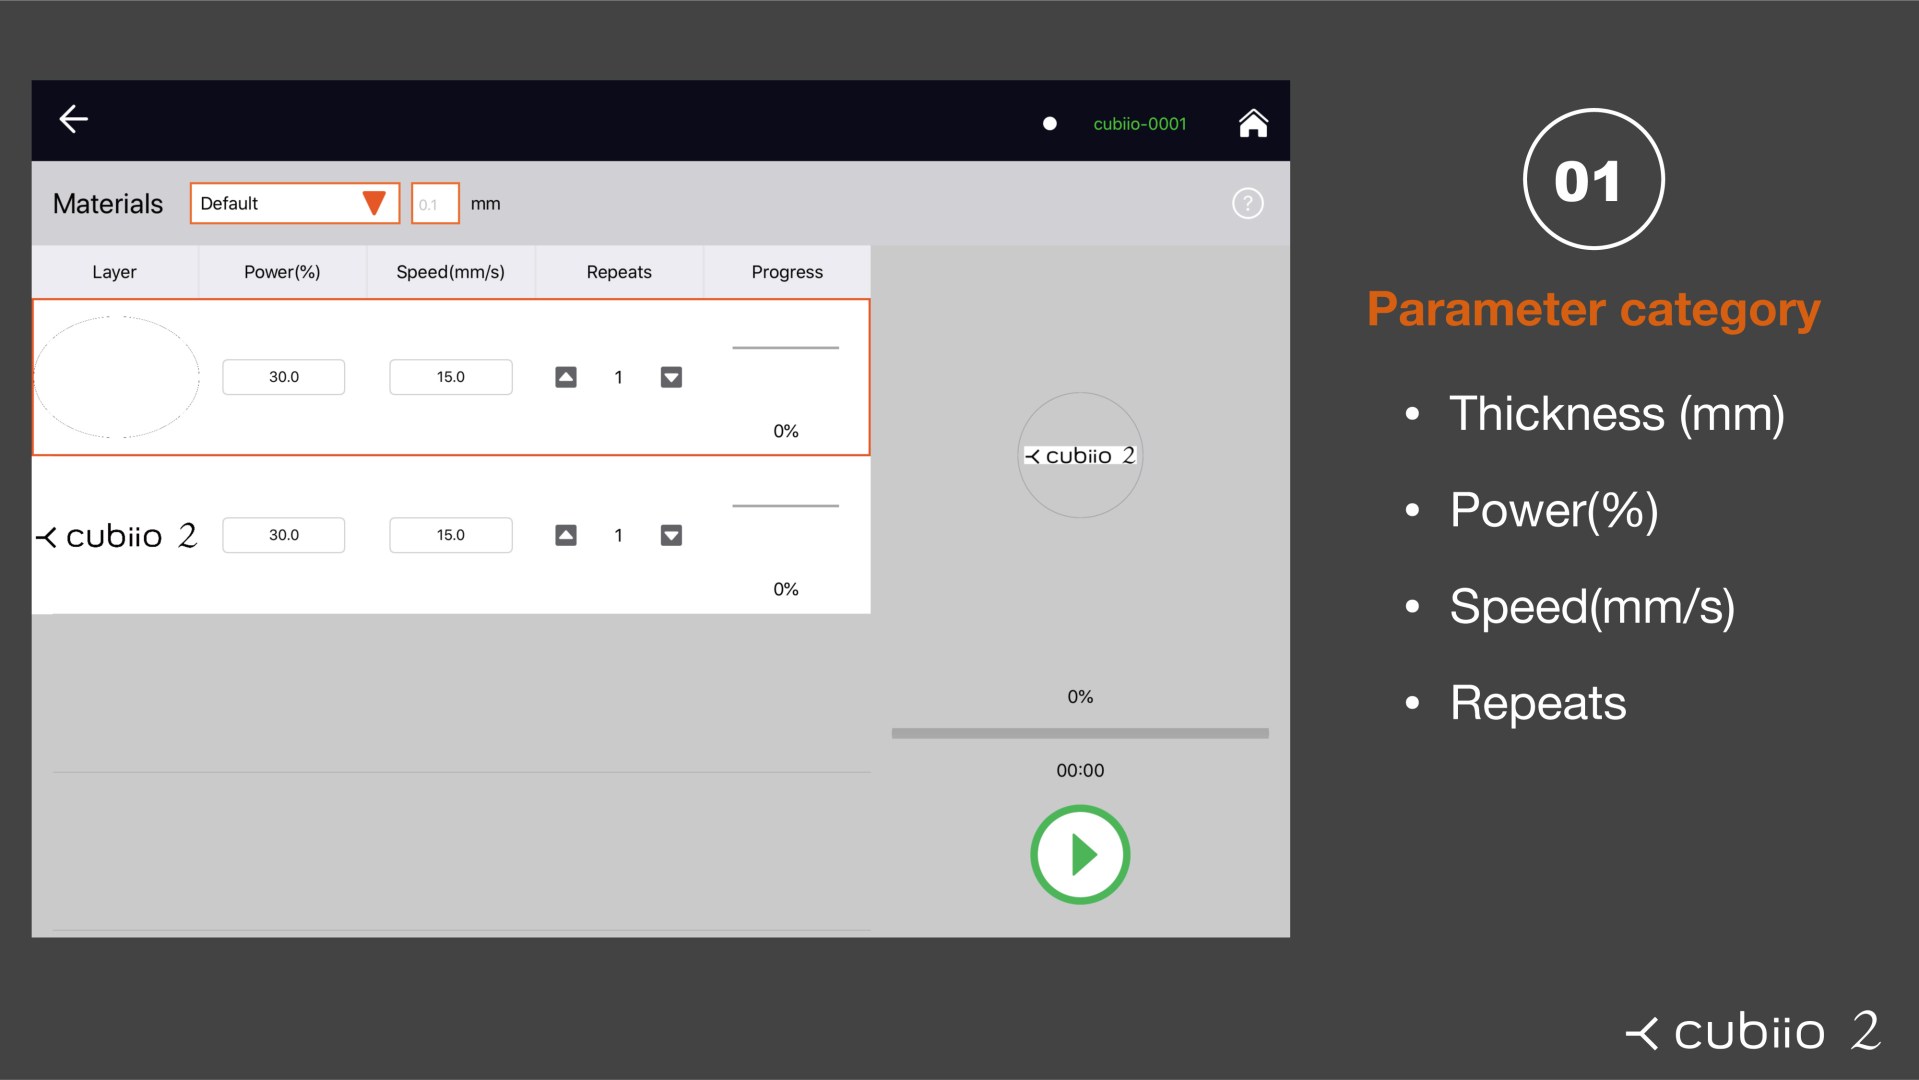
Task: Increase repeats for the cubiio 2 layer
Action: (566, 535)
